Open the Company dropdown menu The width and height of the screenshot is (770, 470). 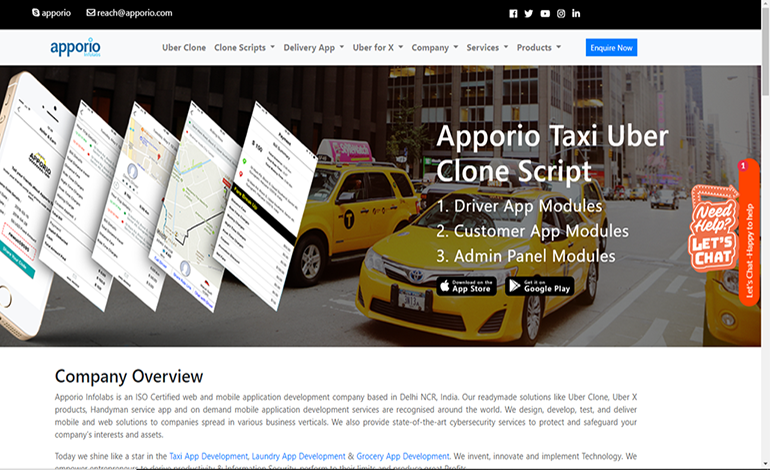(x=435, y=48)
